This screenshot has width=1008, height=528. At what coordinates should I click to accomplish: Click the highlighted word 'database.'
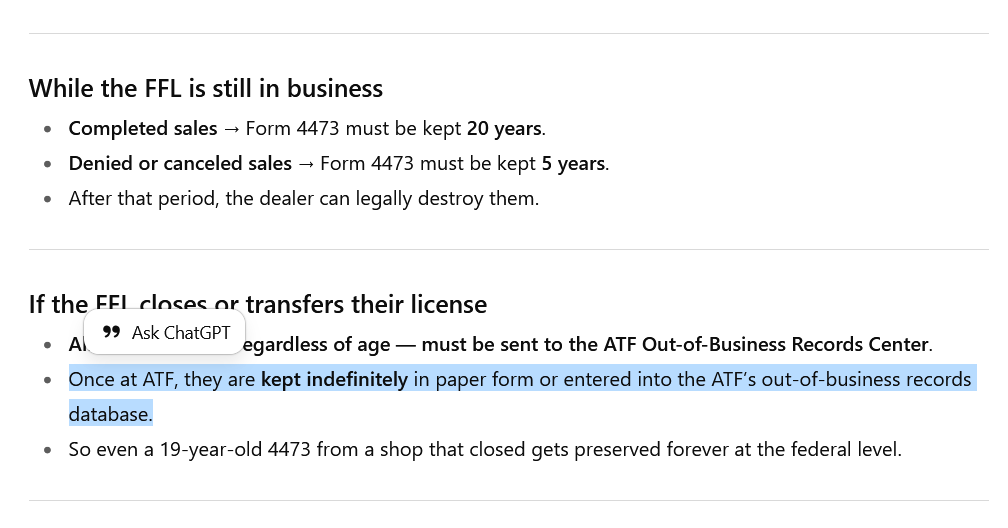(111, 414)
